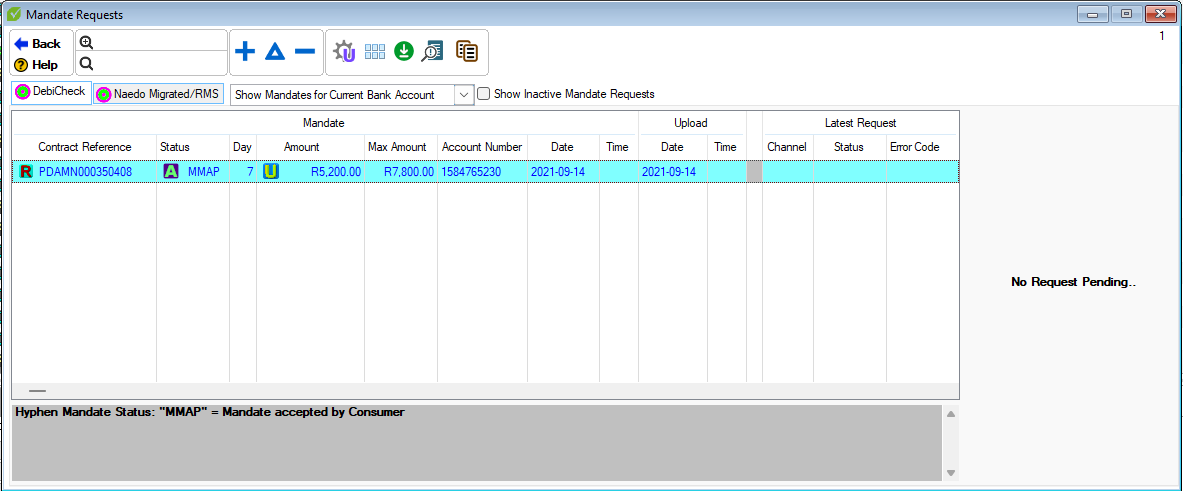
Task: Click the blue minus remove icon
Action: tap(305, 52)
